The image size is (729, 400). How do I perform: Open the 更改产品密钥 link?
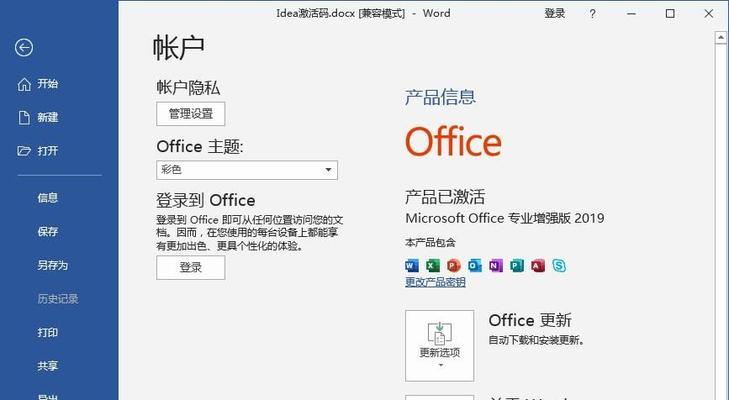(435, 282)
